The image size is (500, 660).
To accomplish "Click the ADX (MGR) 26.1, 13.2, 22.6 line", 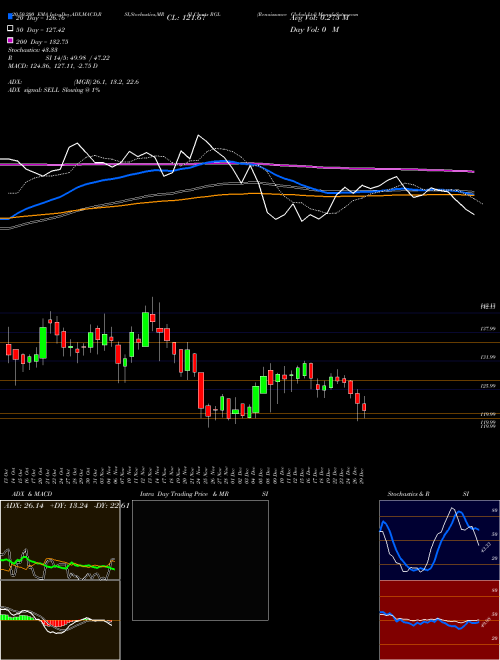I will pos(73,82).
